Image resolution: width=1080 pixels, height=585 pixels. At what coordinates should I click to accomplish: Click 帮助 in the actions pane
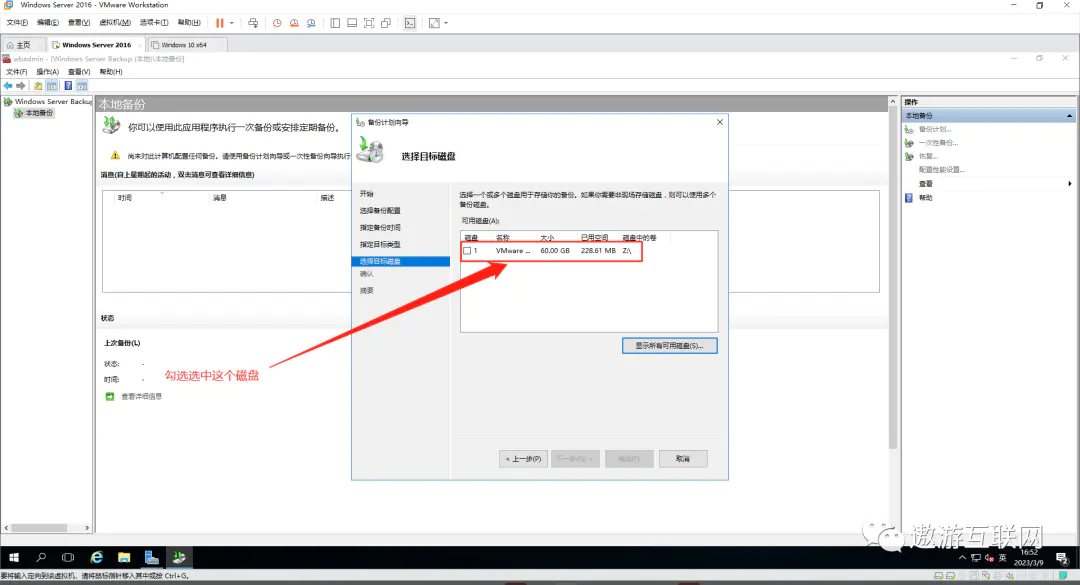[x=925, y=198]
